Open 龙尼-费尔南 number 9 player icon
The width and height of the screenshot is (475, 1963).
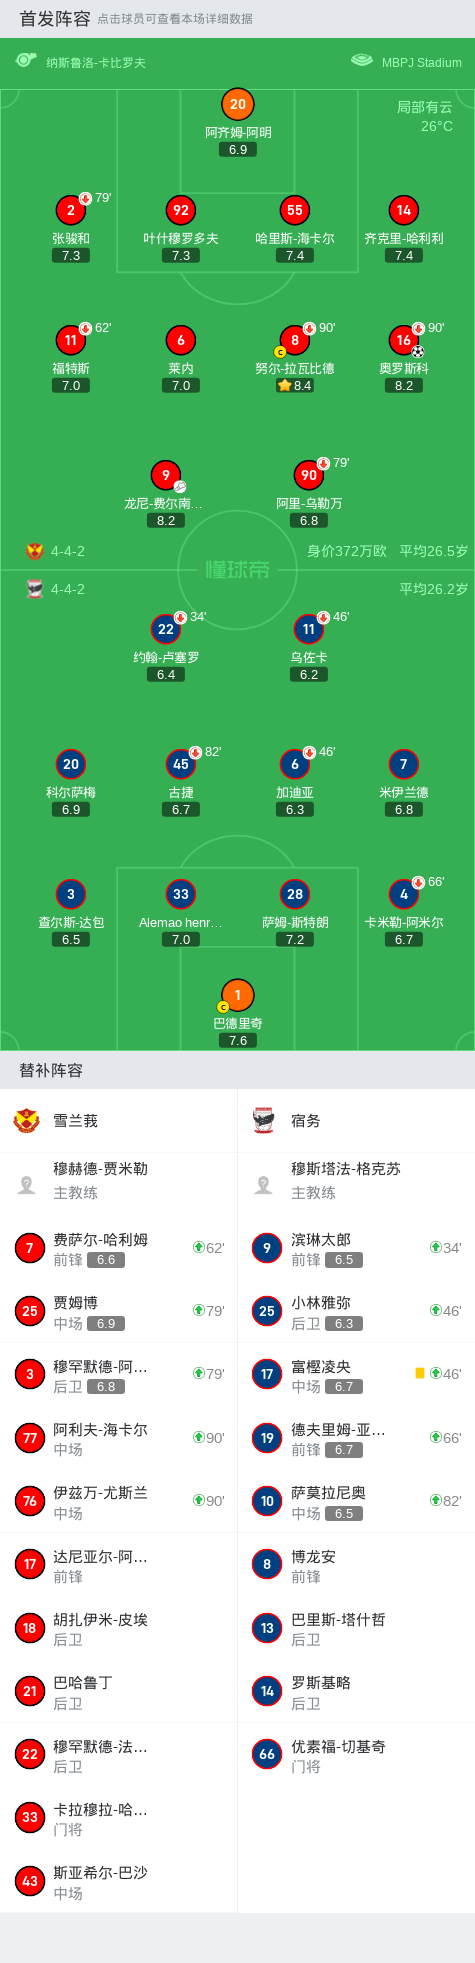(166, 475)
